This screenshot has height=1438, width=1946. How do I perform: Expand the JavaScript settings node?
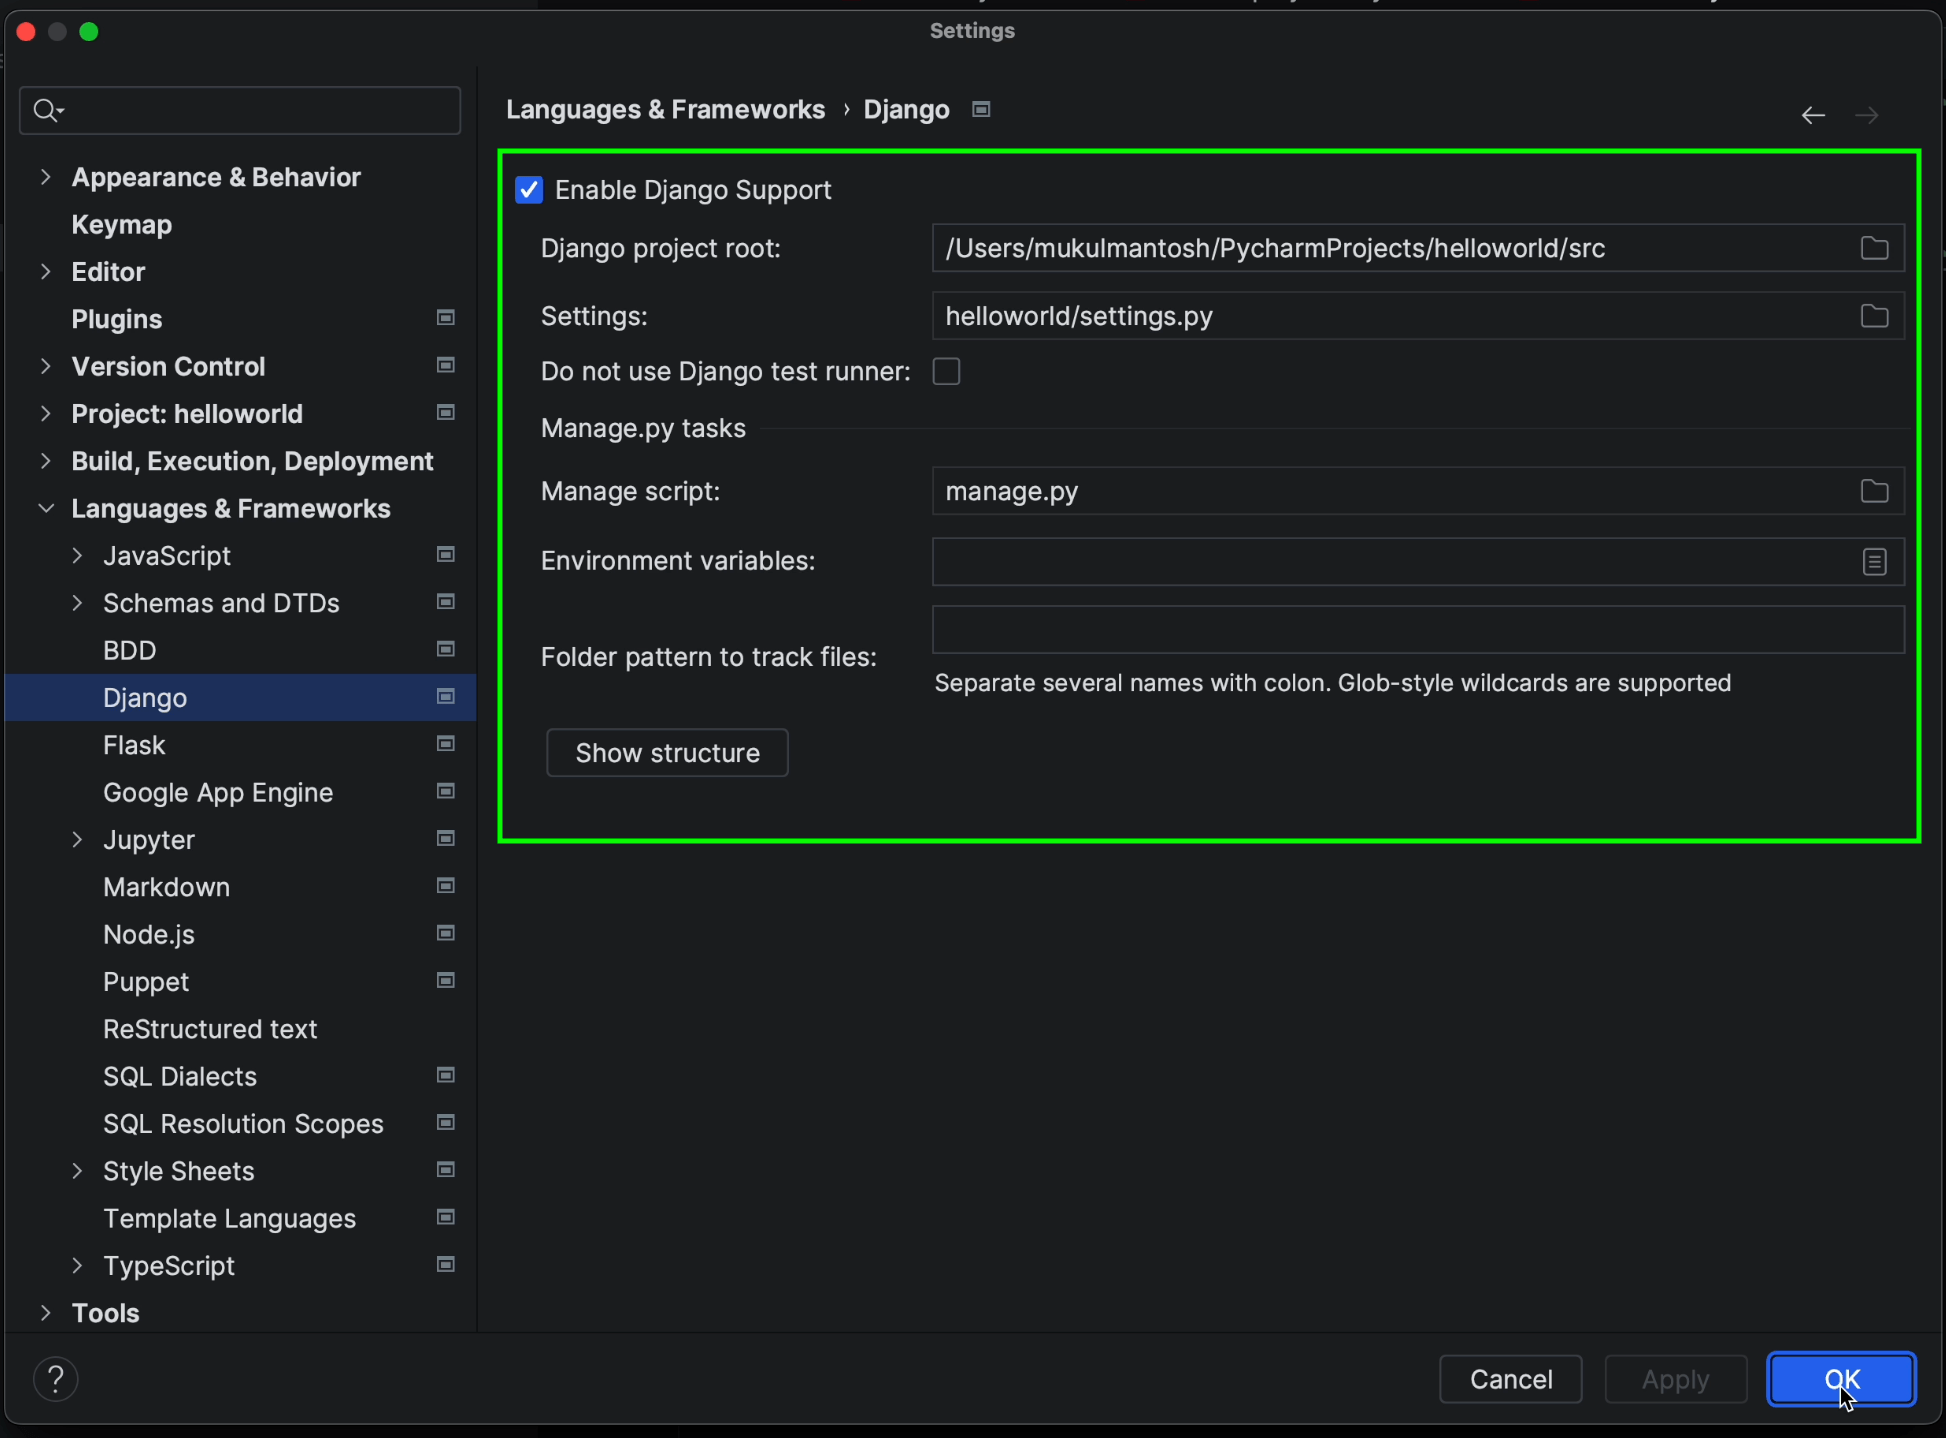click(x=78, y=555)
